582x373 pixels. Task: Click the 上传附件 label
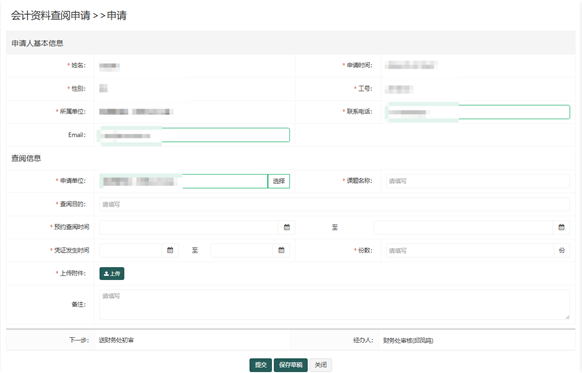[x=73, y=273]
